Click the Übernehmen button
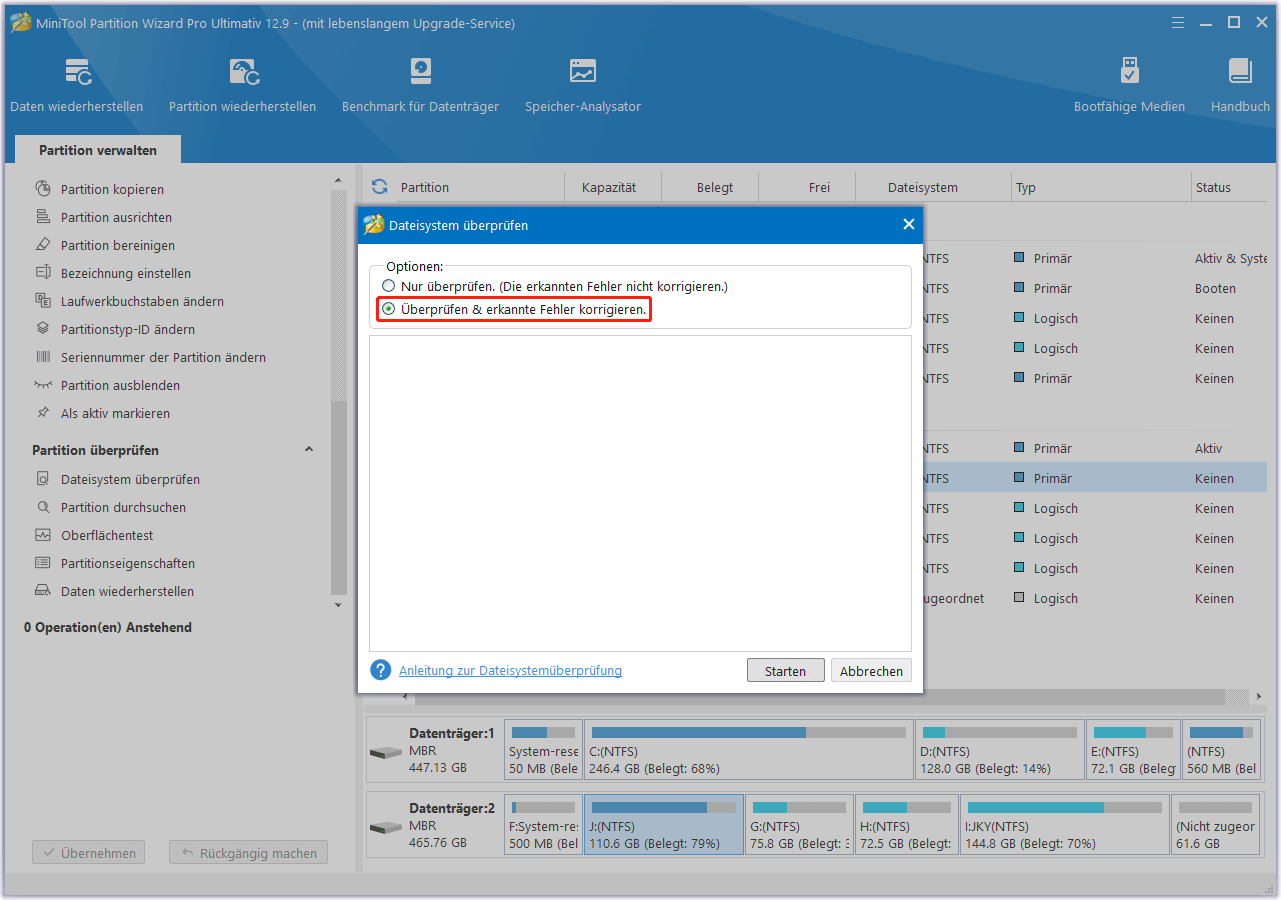 click(x=88, y=853)
